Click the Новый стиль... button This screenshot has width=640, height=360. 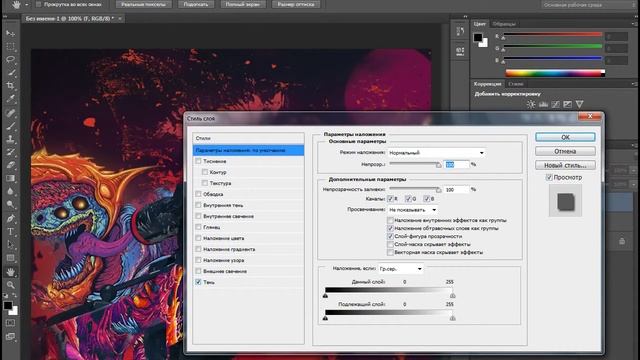pos(565,165)
